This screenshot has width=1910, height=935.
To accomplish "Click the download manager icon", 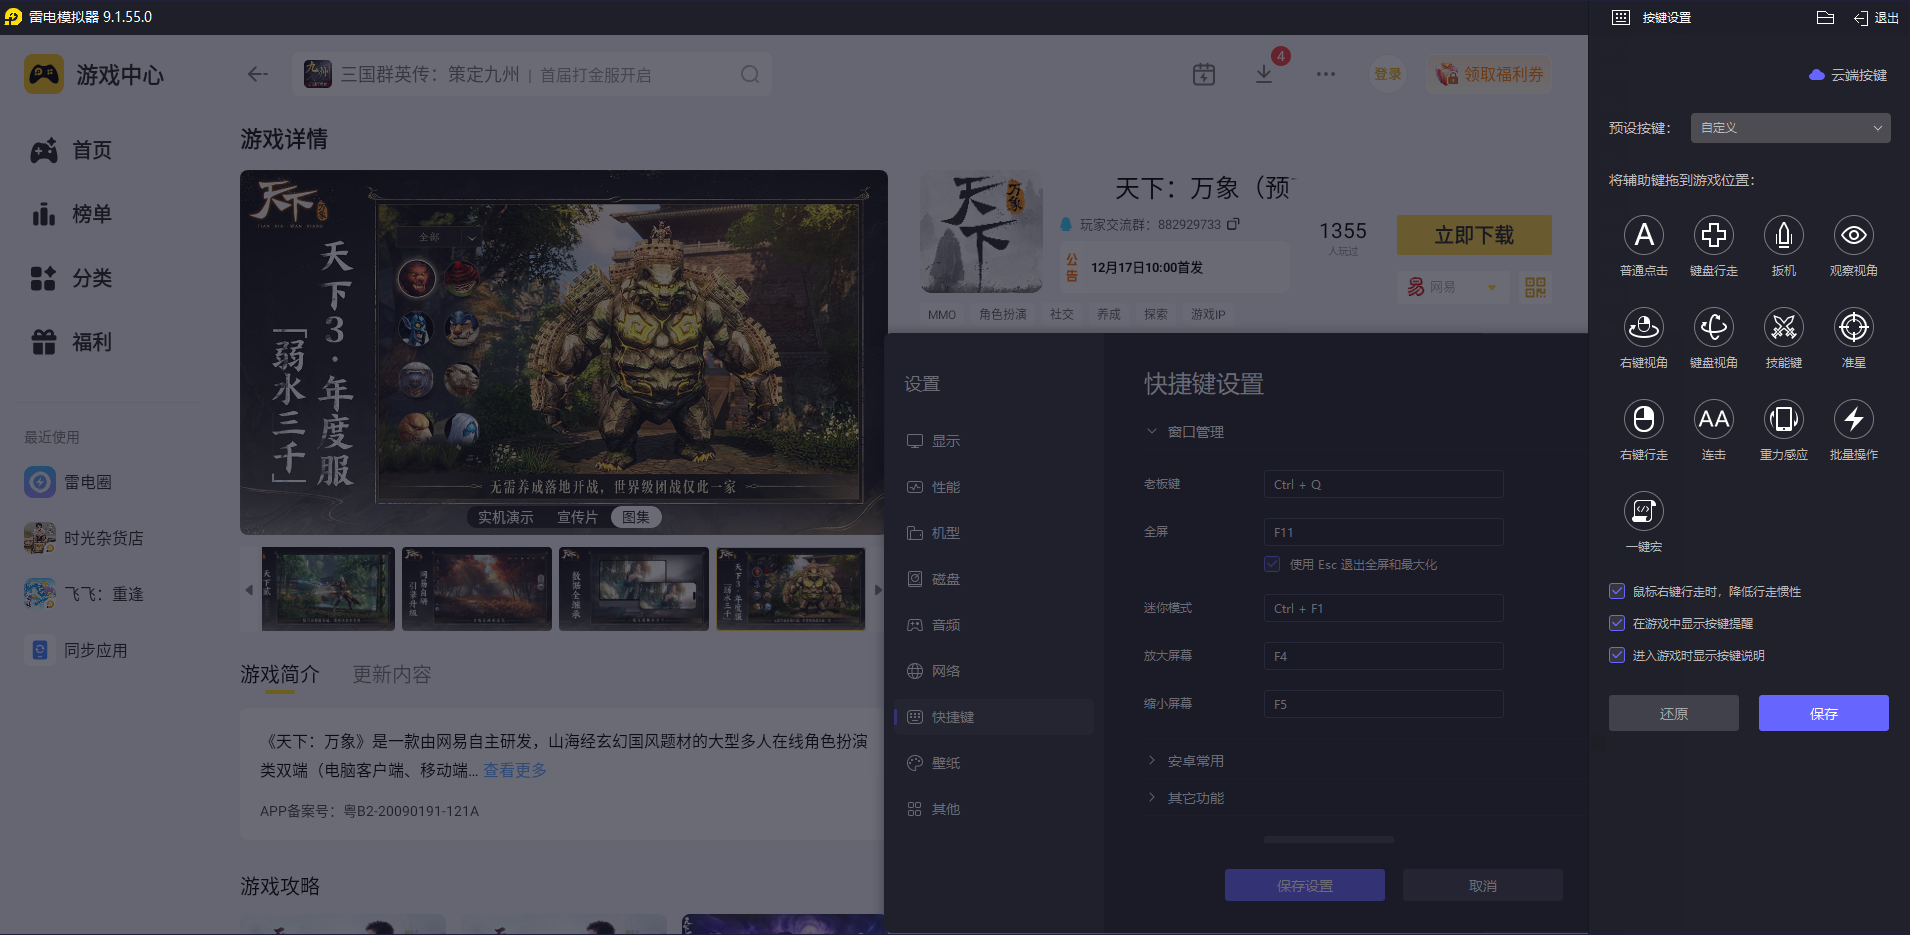I will click(1264, 74).
